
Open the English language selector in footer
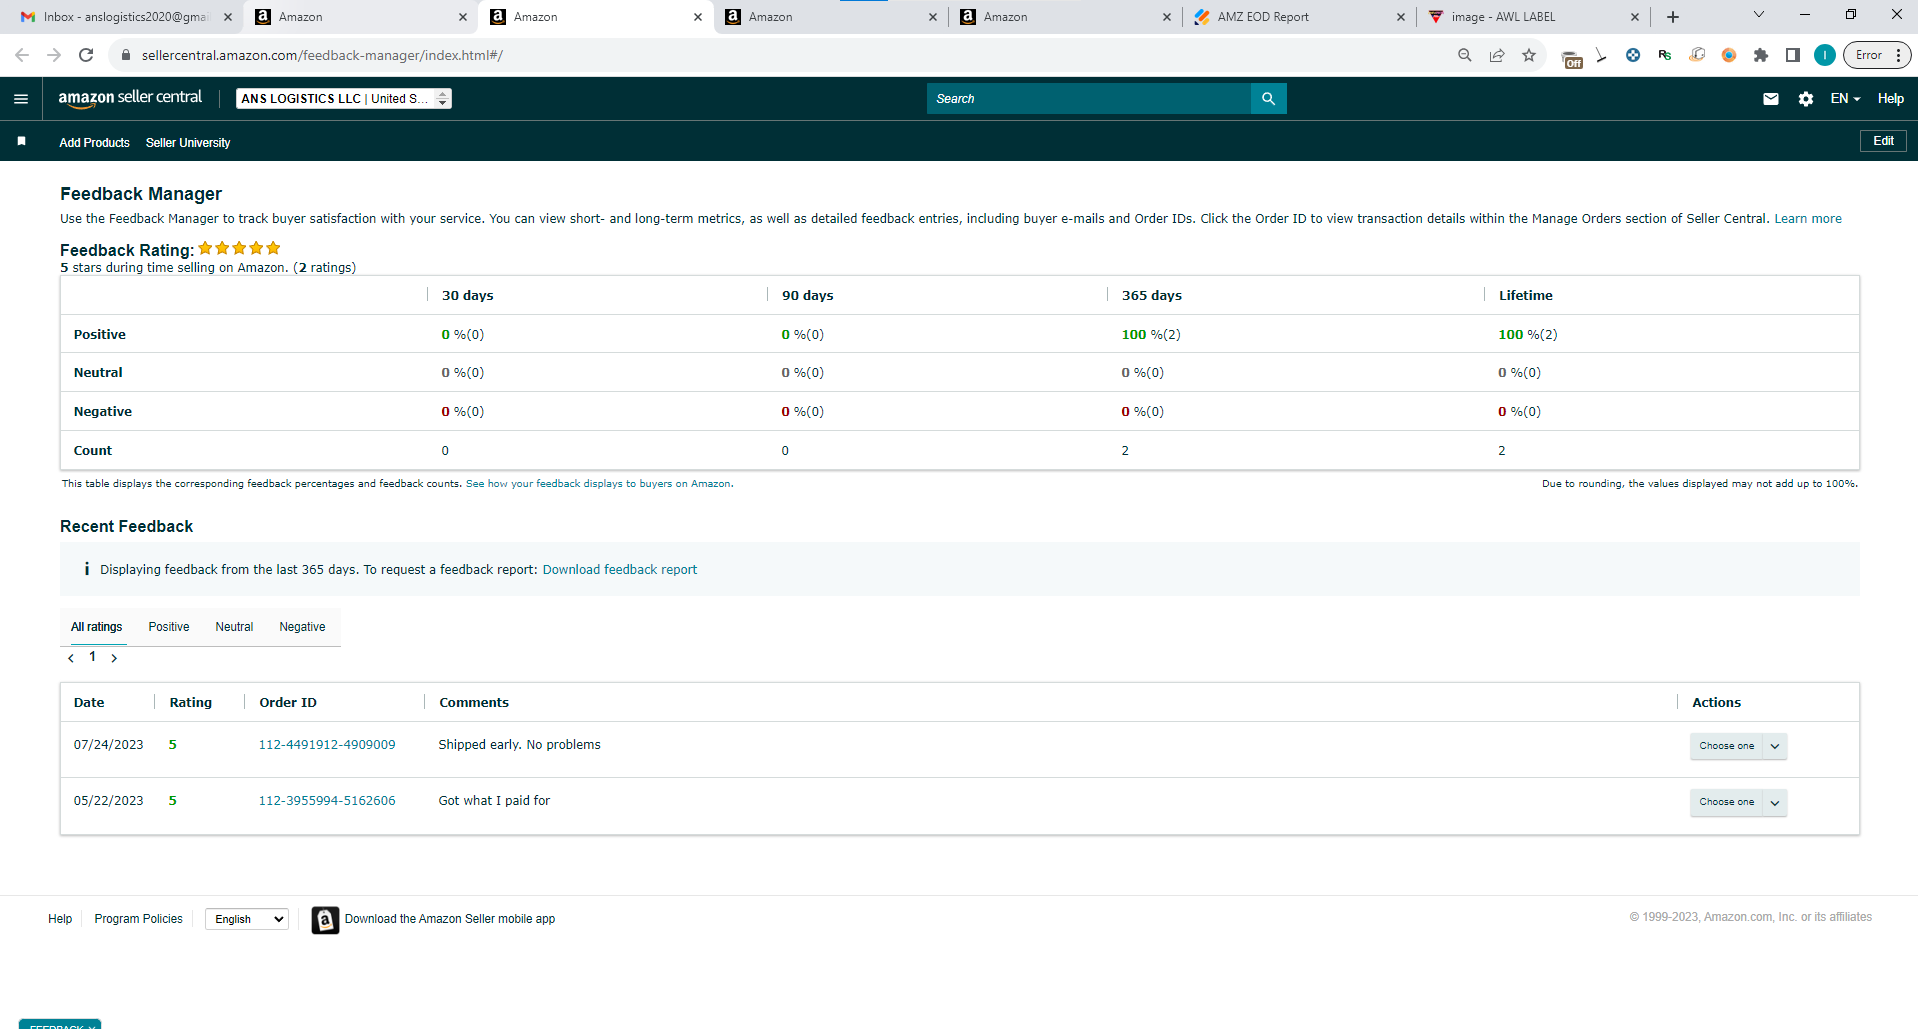coord(247,919)
